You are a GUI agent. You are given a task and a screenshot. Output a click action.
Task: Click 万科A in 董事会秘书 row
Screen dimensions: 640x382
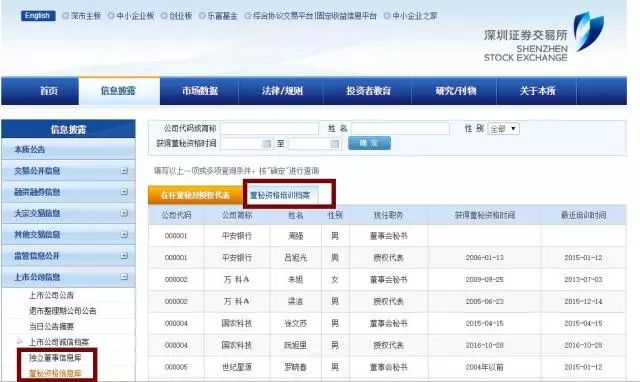click(236, 280)
